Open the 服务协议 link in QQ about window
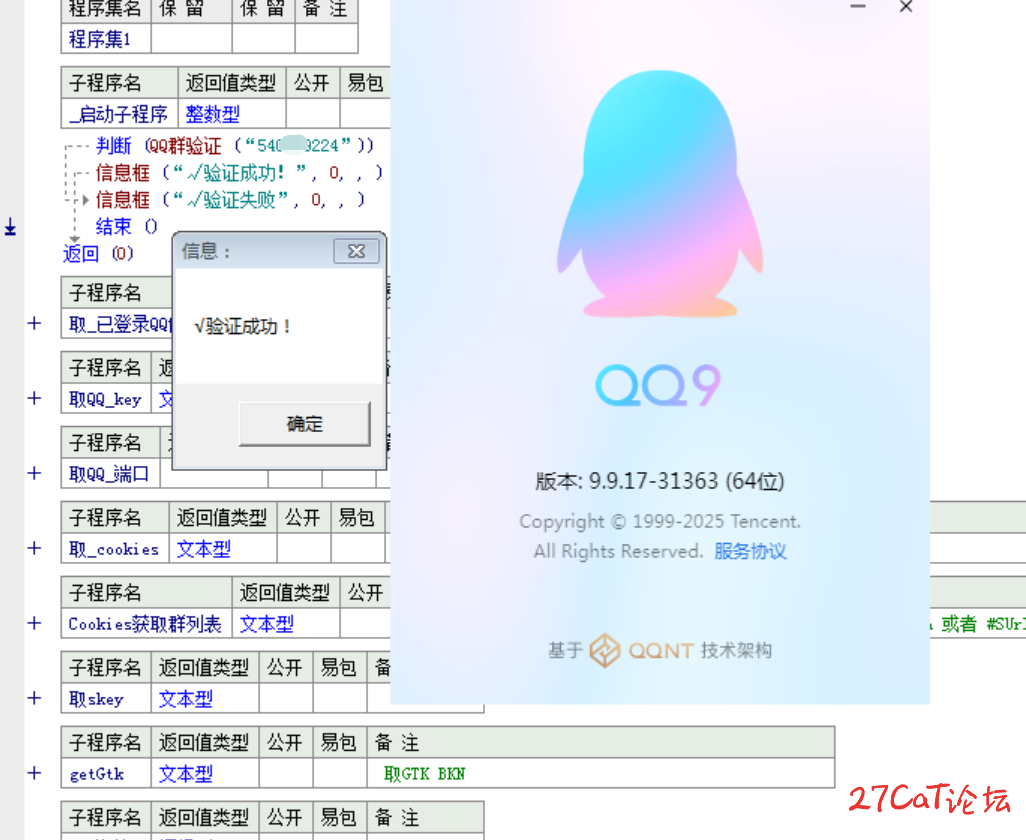Image resolution: width=1026 pixels, height=840 pixels. (750, 551)
